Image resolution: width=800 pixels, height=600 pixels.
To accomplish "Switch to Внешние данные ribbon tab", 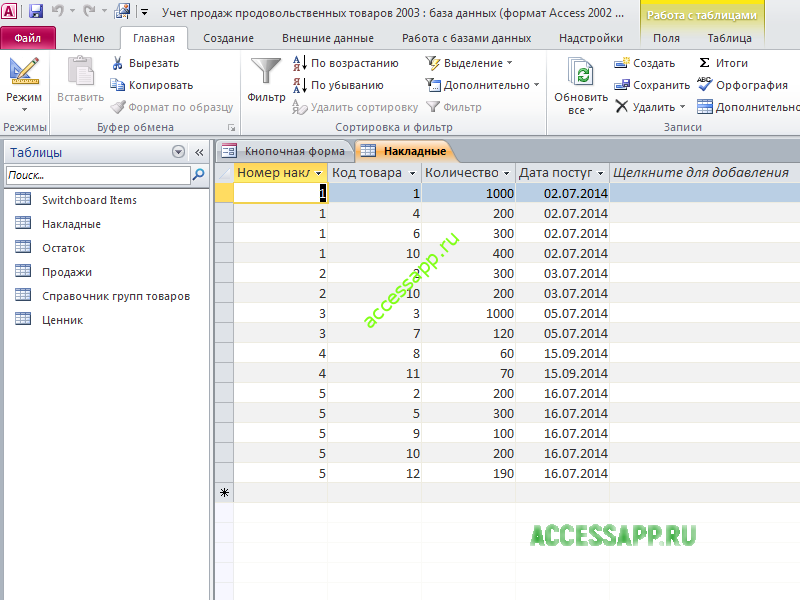I will [328, 38].
